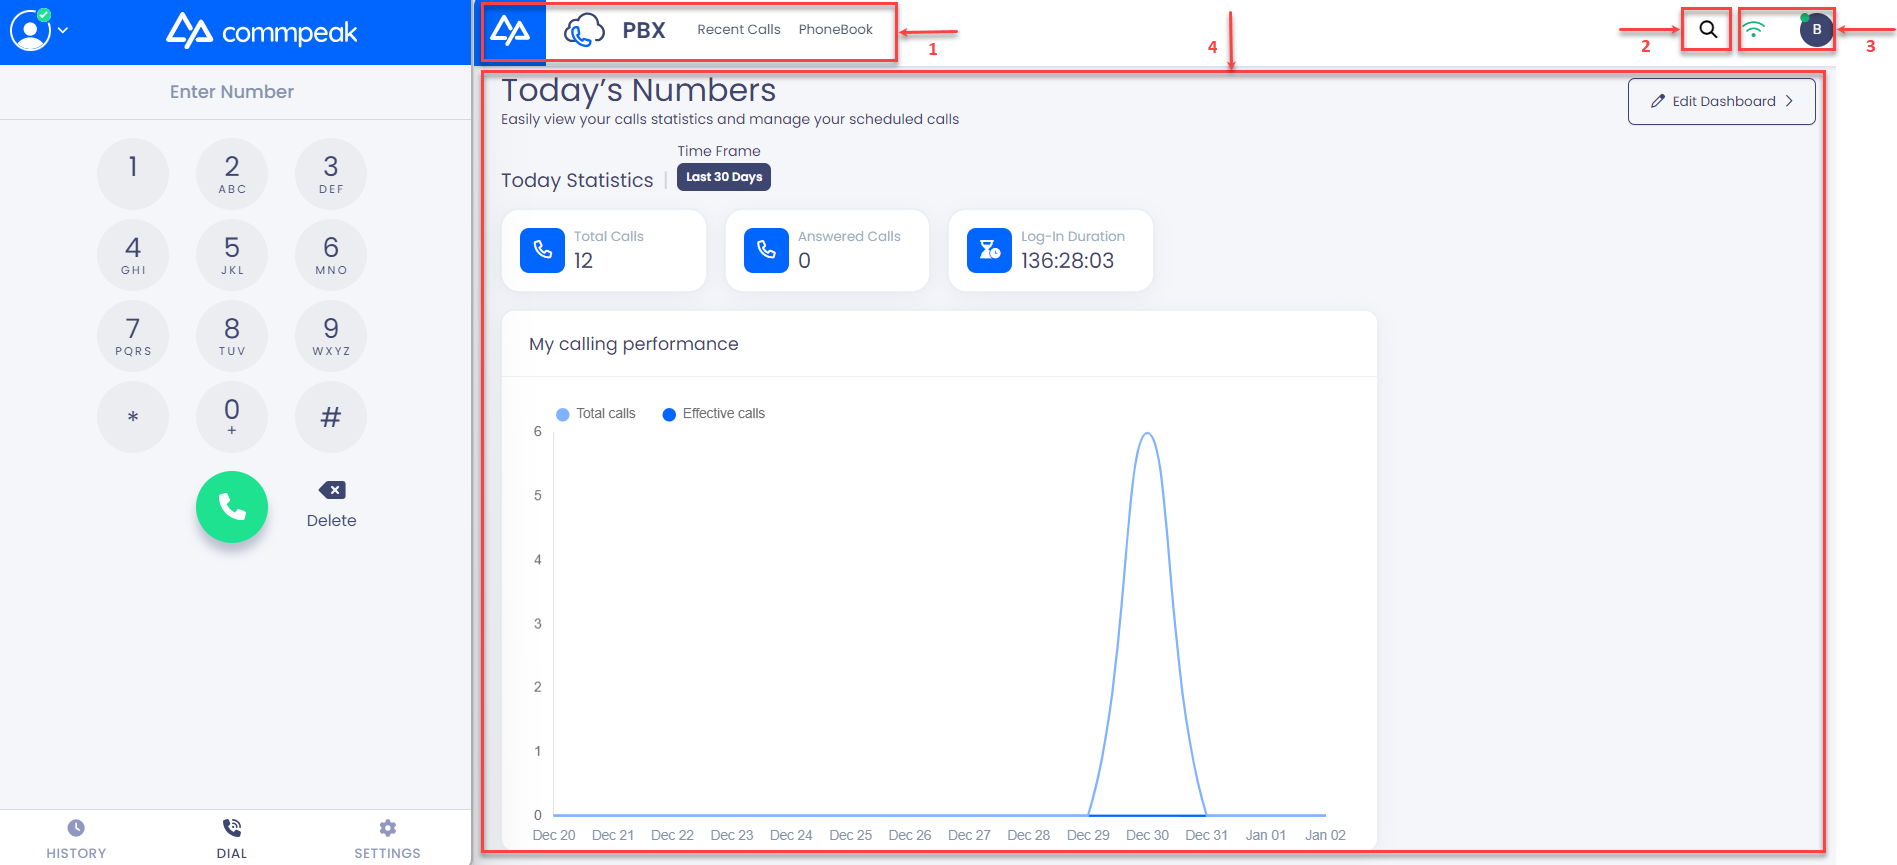Click the commpeak logo in dialer header
Image resolution: width=1897 pixels, height=865 pixels.
pos(261,31)
